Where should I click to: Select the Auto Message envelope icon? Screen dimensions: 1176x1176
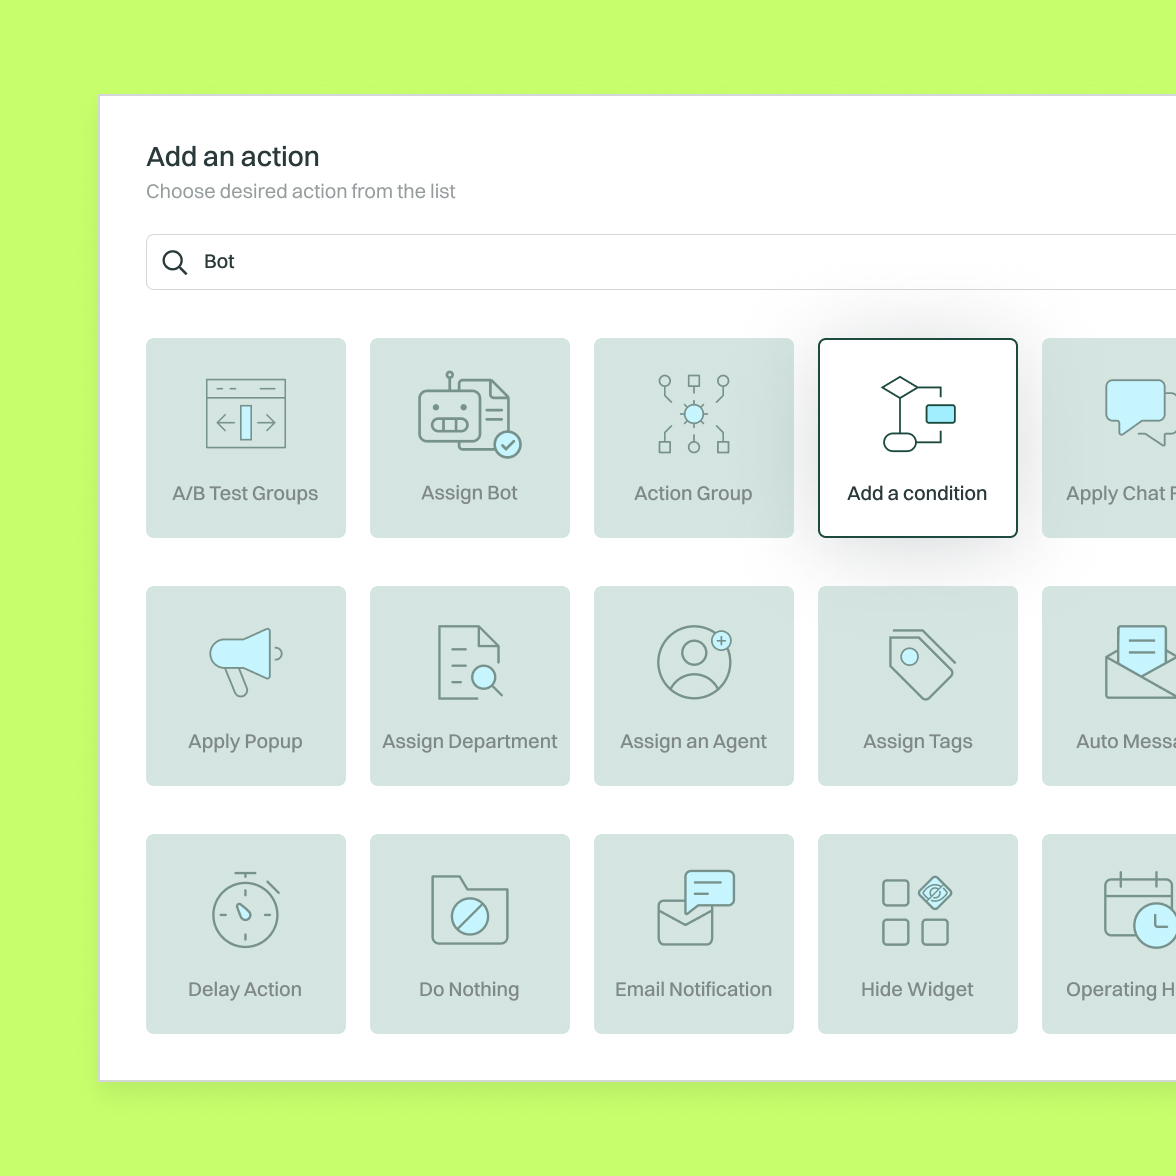point(1140,662)
